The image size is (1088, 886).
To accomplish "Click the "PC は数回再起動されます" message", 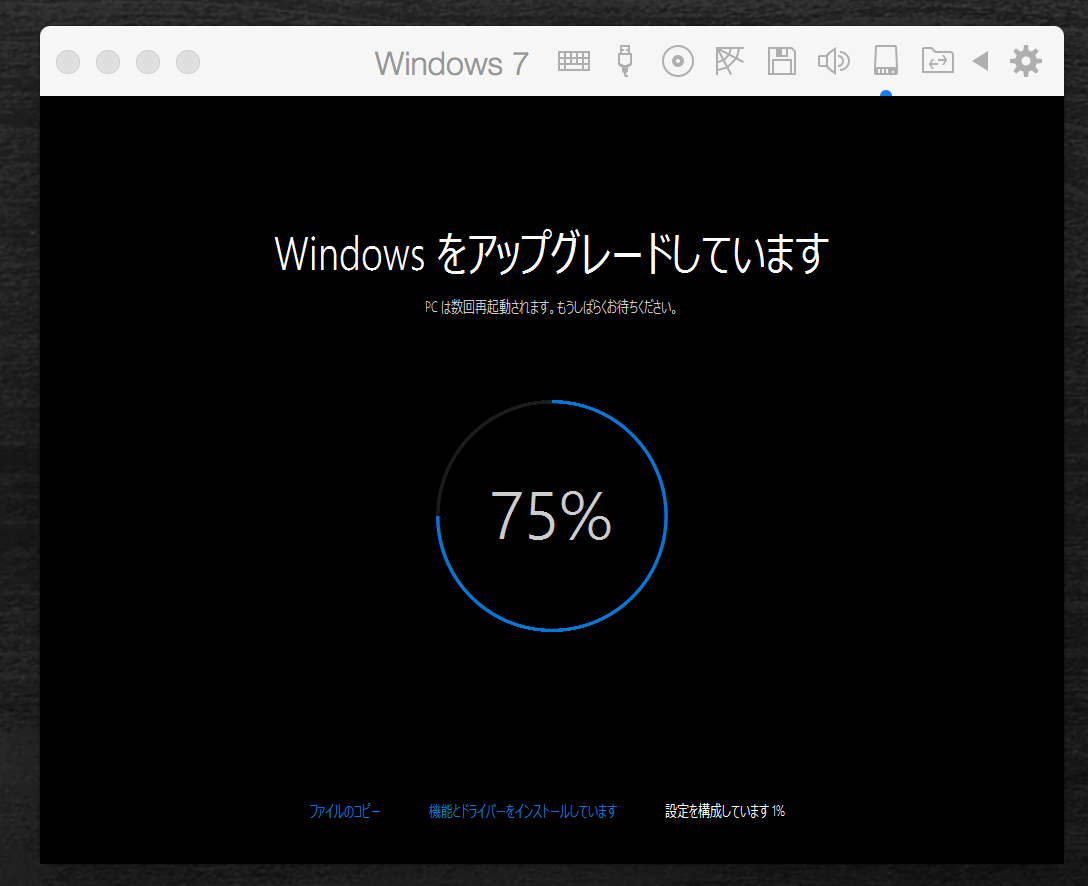I will pos(552,307).
